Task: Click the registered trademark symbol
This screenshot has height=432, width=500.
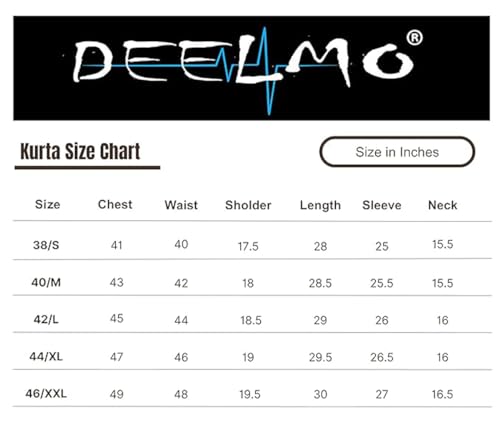Action: point(414,38)
